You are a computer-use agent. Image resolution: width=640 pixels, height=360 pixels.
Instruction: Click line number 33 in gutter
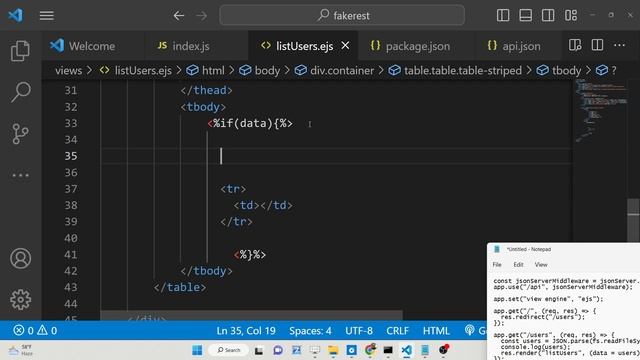(71, 123)
